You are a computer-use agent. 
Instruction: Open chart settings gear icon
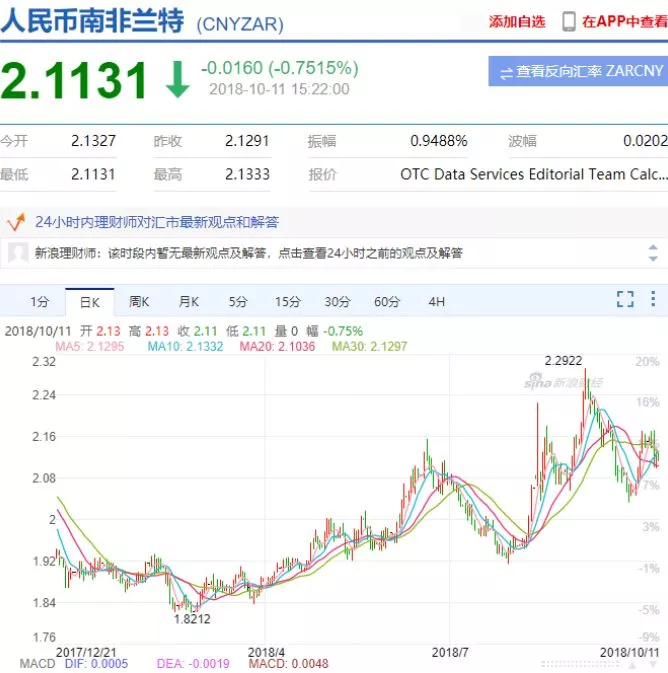(x=653, y=299)
